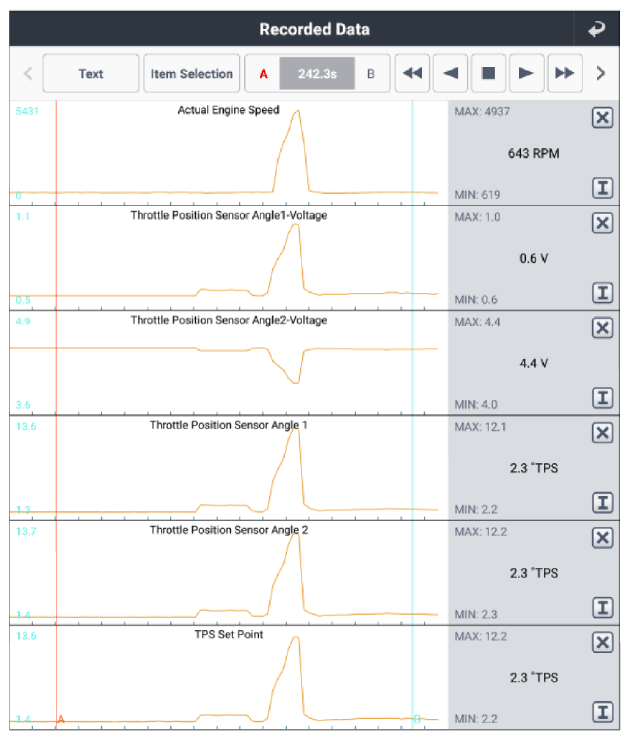The image size is (630, 740).
Task: Select cursor A marker button
Action: click(263, 73)
